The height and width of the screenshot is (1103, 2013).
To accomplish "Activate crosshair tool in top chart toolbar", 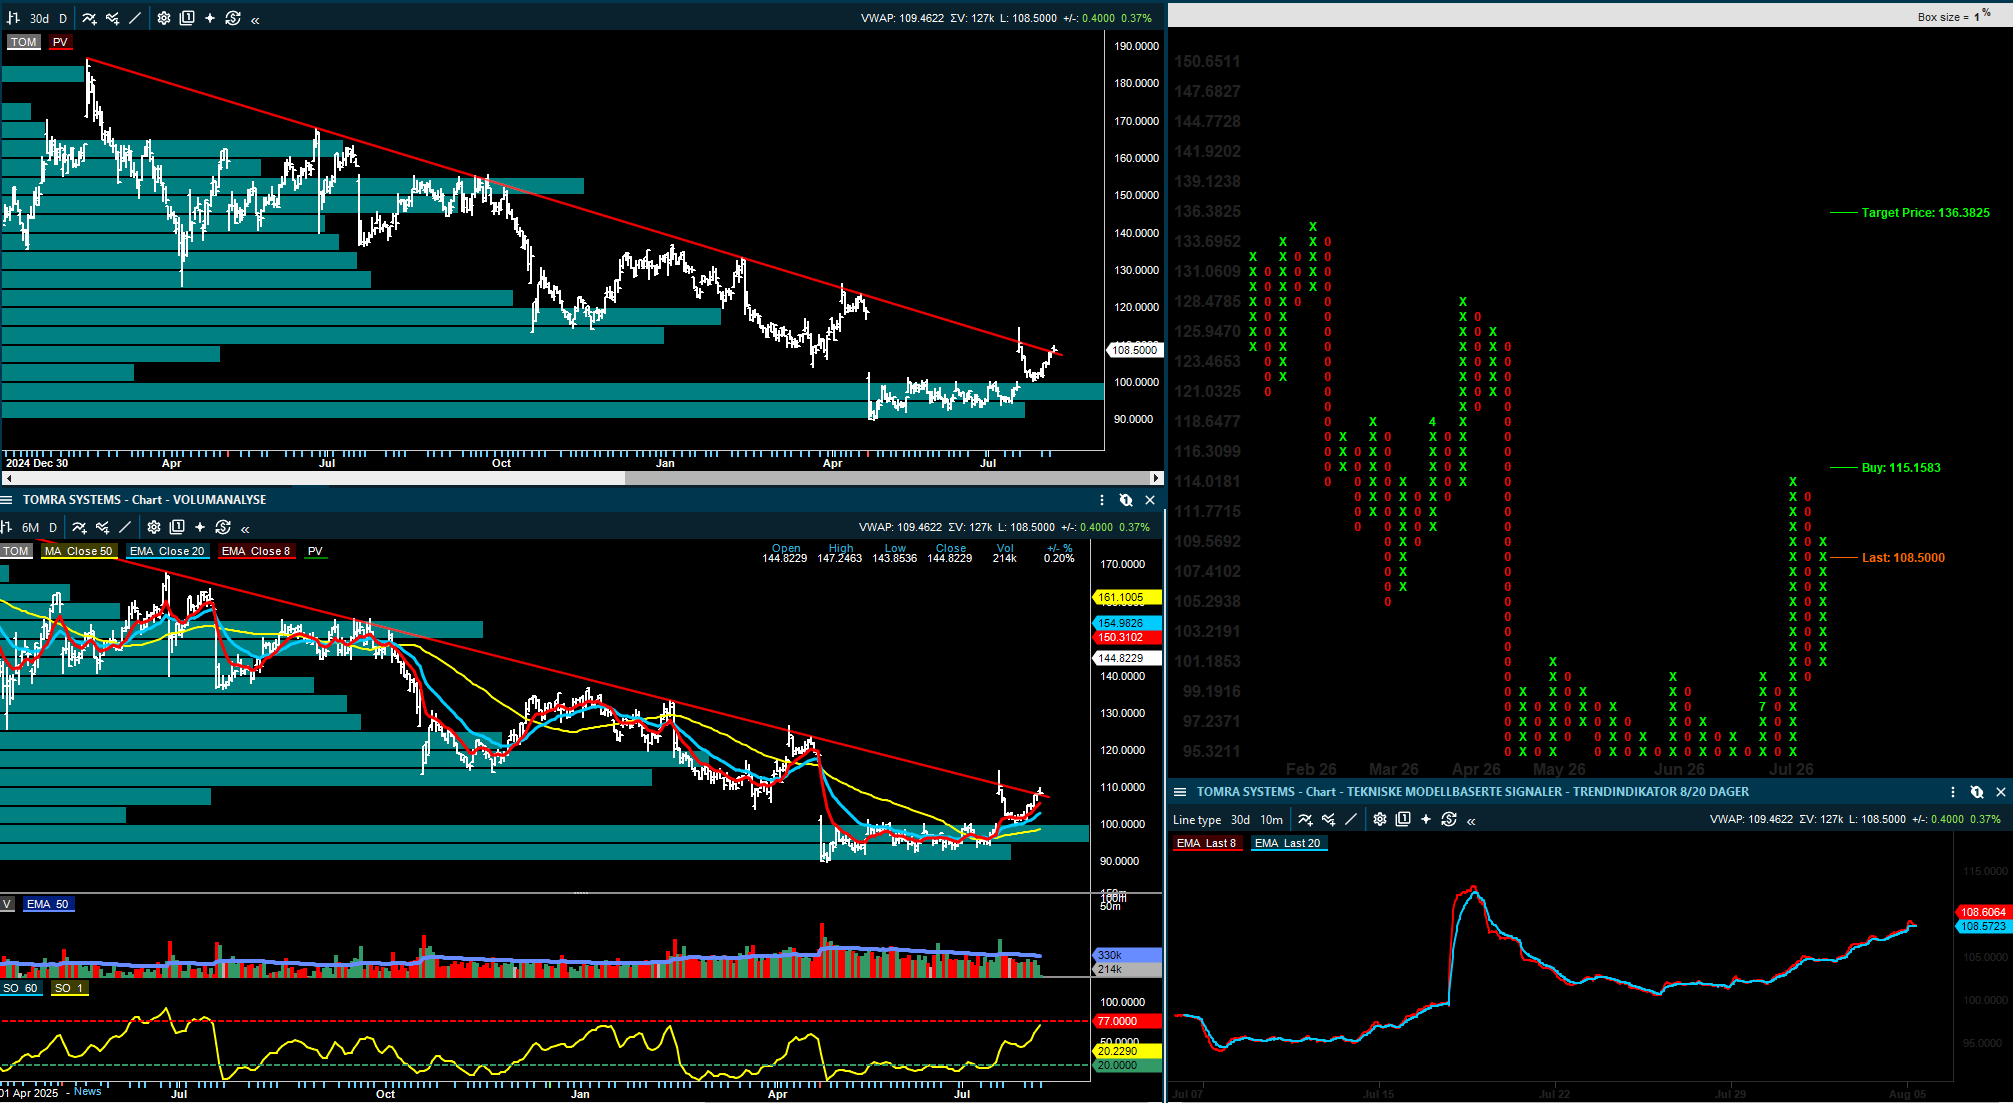I will coord(210,18).
